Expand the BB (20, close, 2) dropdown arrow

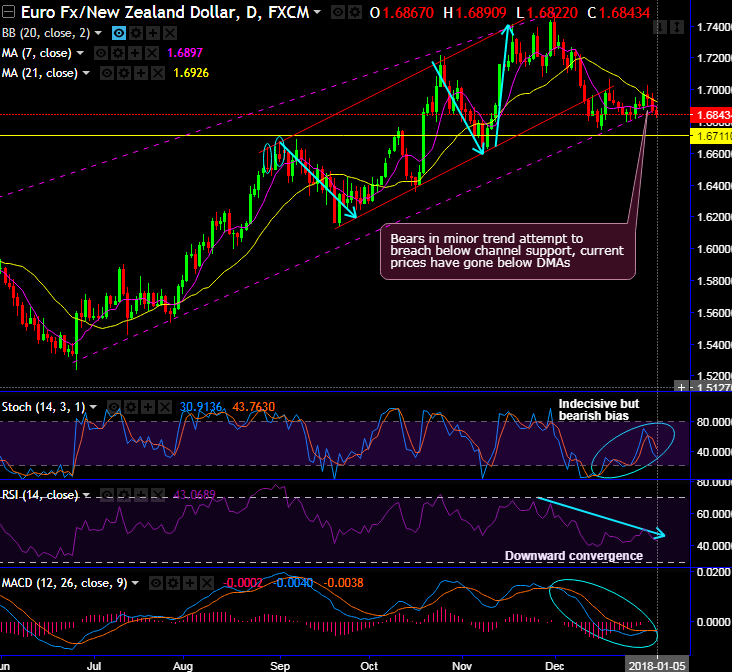(98, 33)
